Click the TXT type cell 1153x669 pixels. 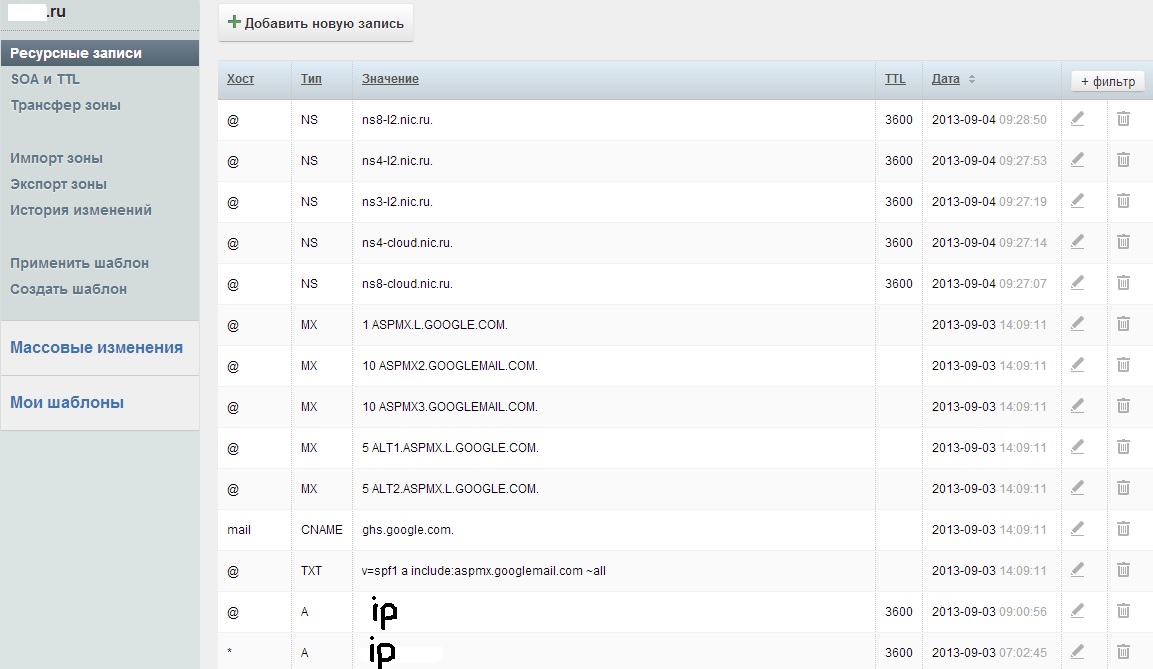point(311,570)
